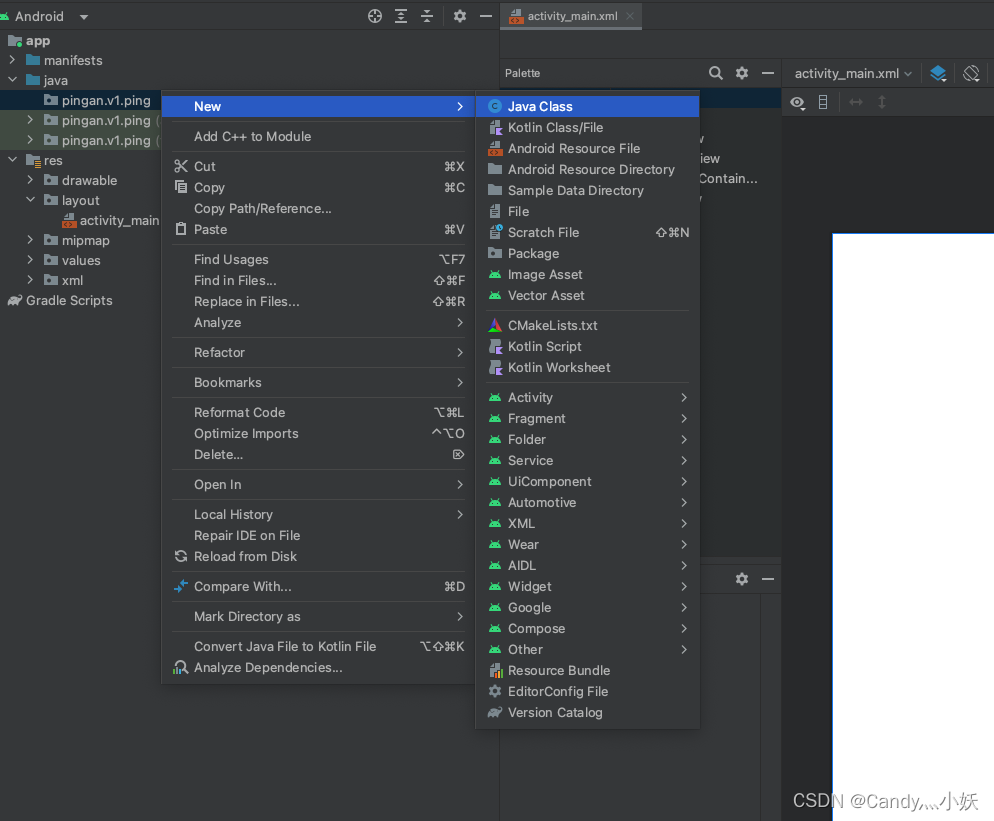The image size is (994, 821).
Task: Collapse the res folder
Action: [12, 160]
